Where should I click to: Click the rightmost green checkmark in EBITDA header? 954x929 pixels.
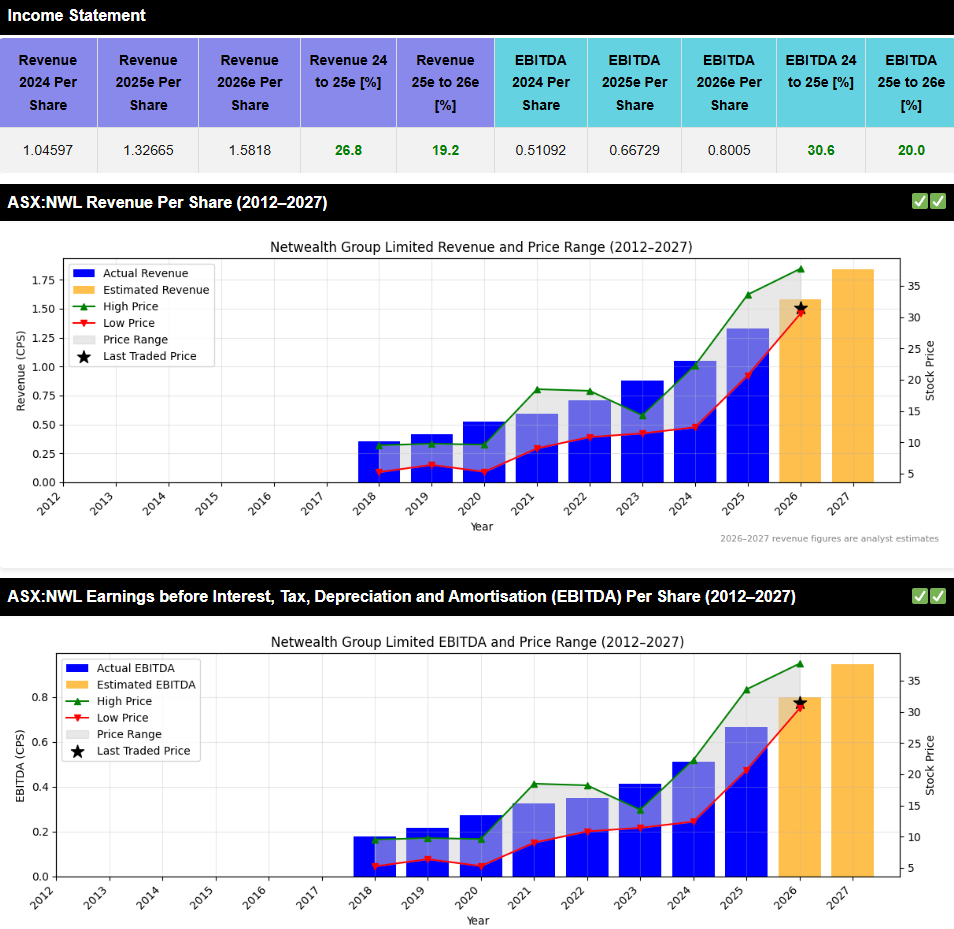click(x=938, y=596)
